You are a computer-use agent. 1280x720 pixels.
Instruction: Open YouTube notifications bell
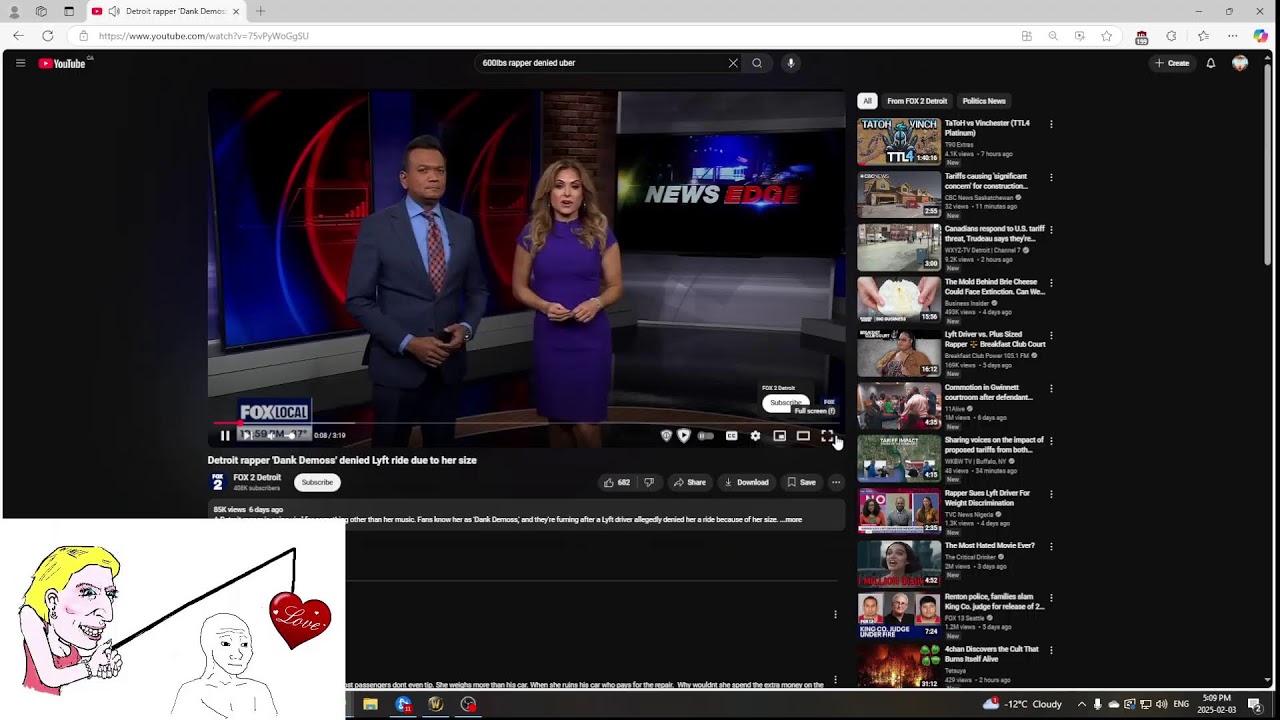click(1210, 63)
